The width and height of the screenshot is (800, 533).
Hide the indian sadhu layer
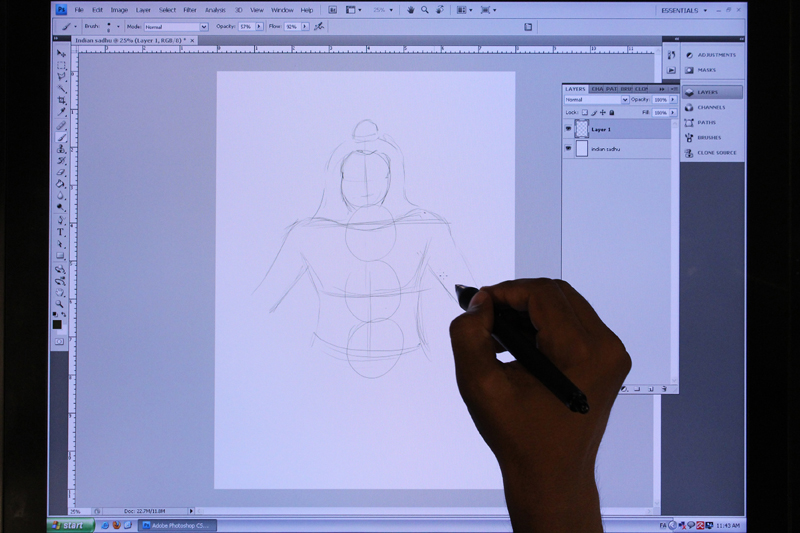pyautogui.click(x=569, y=149)
